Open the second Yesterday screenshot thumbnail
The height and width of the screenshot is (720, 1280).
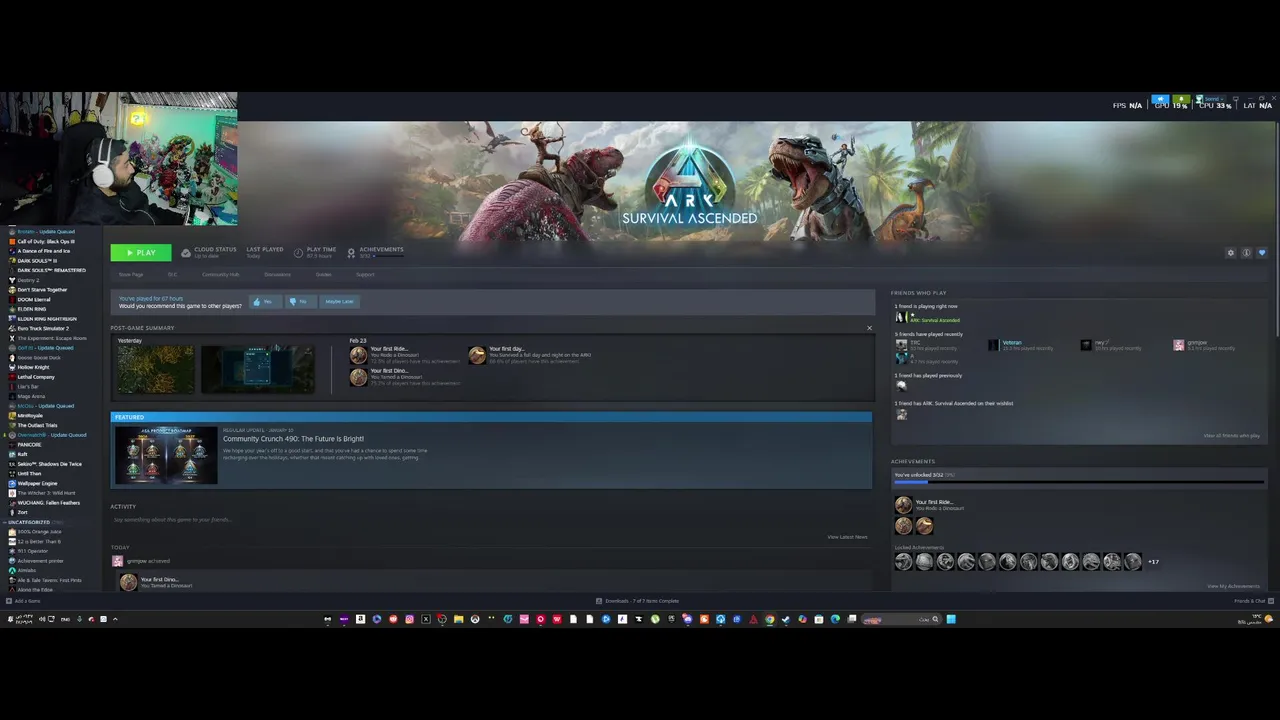point(257,369)
